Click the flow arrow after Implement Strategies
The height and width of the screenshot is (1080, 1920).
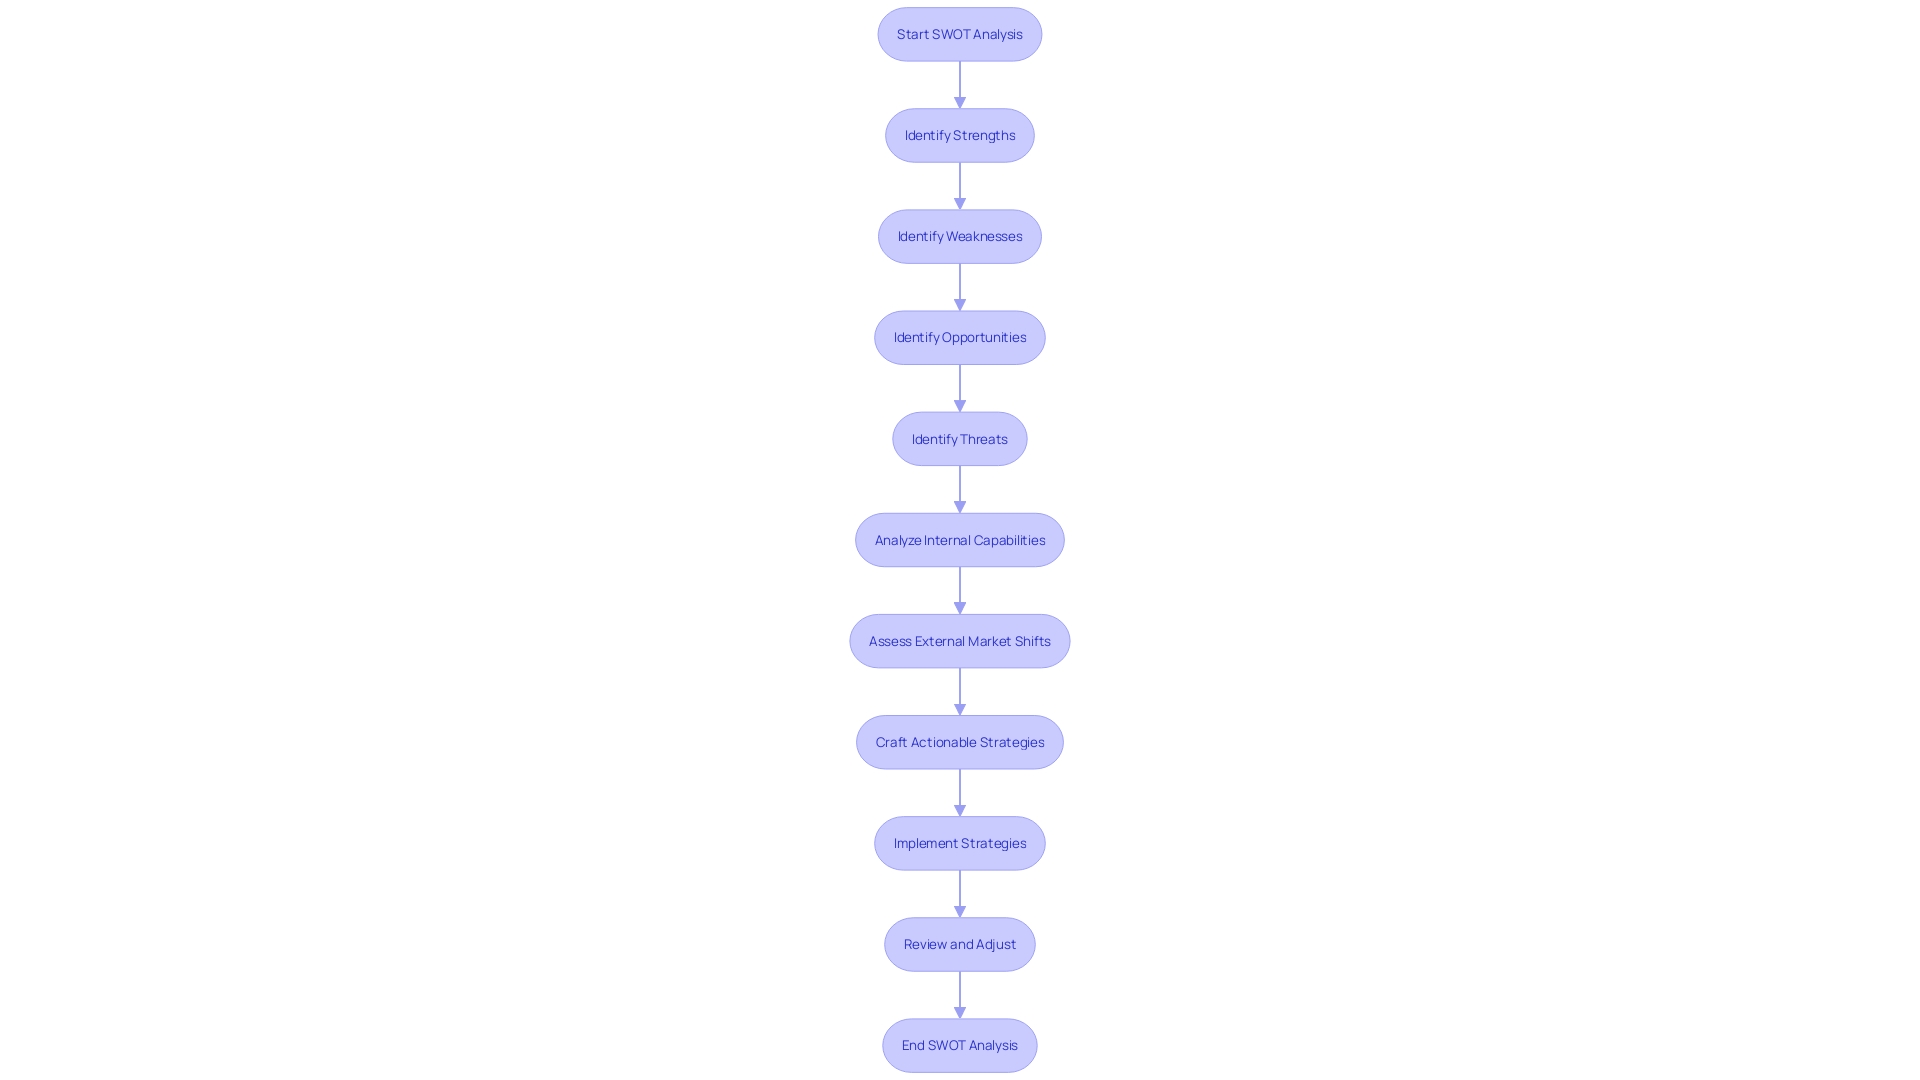pos(960,893)
